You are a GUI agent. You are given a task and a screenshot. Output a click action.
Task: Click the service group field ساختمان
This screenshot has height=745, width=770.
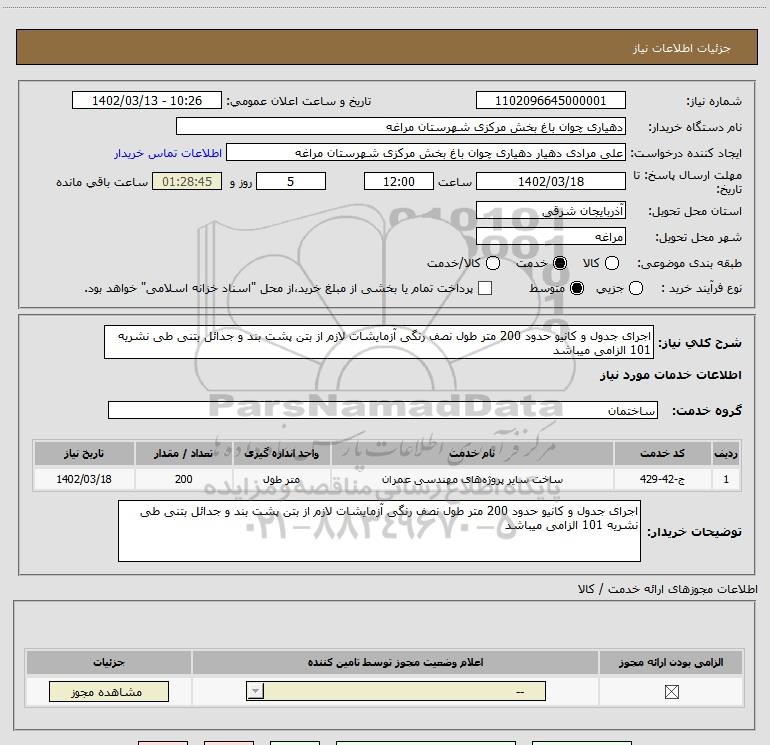(383, 410)
